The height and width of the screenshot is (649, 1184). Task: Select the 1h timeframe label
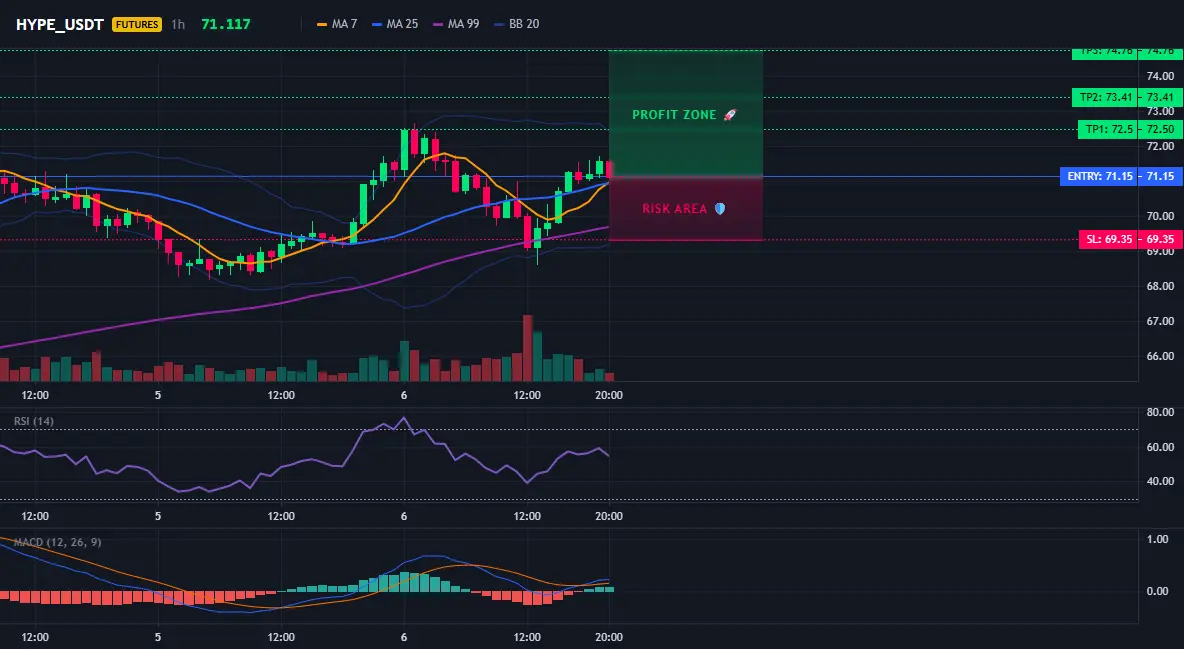(x=177, y=24)
